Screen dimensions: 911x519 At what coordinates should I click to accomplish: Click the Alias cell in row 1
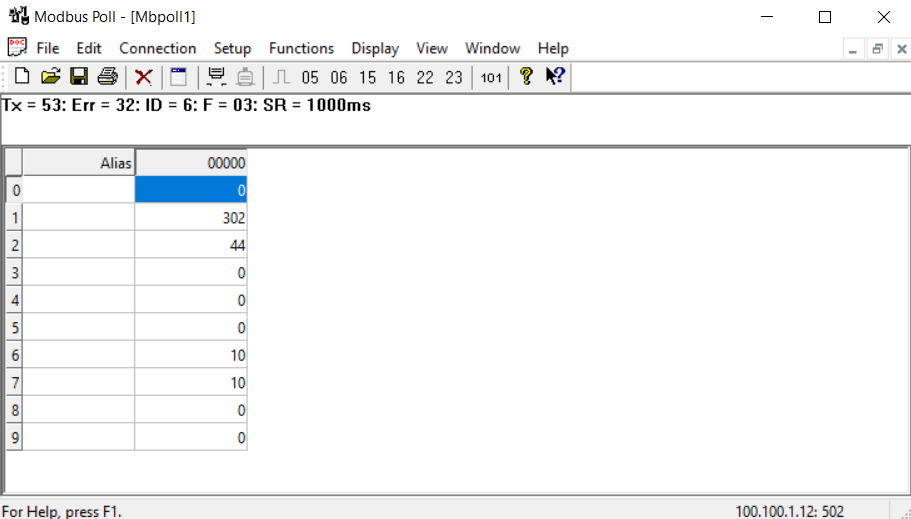click(78, 217)
